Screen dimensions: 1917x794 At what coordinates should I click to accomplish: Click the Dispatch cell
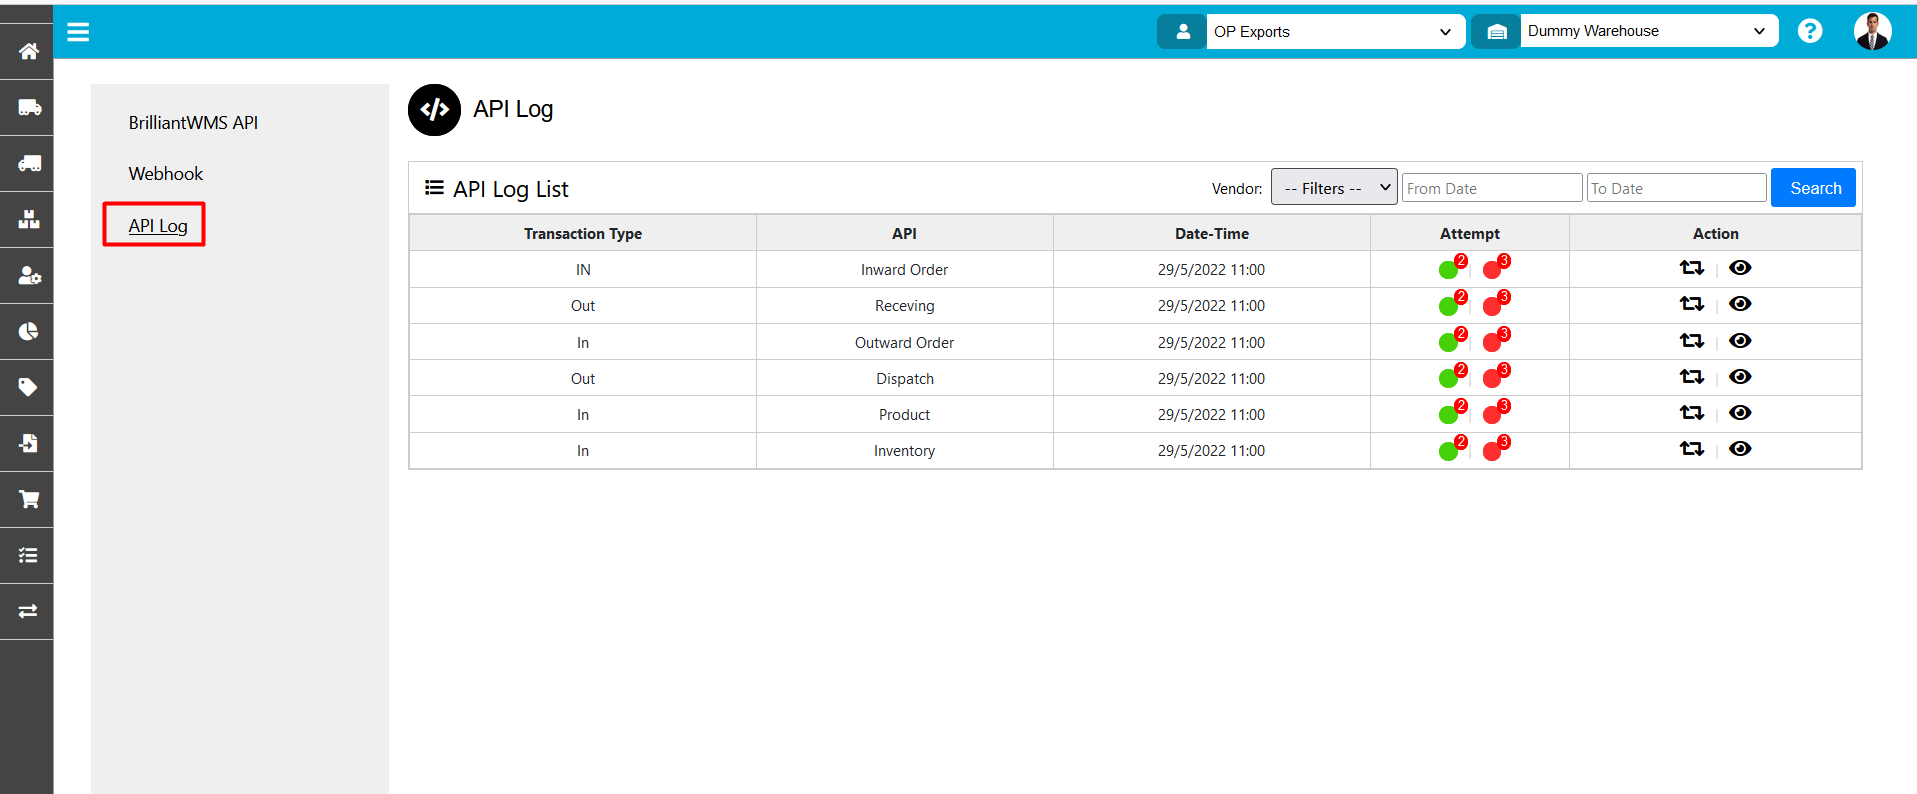click(905, 379)
